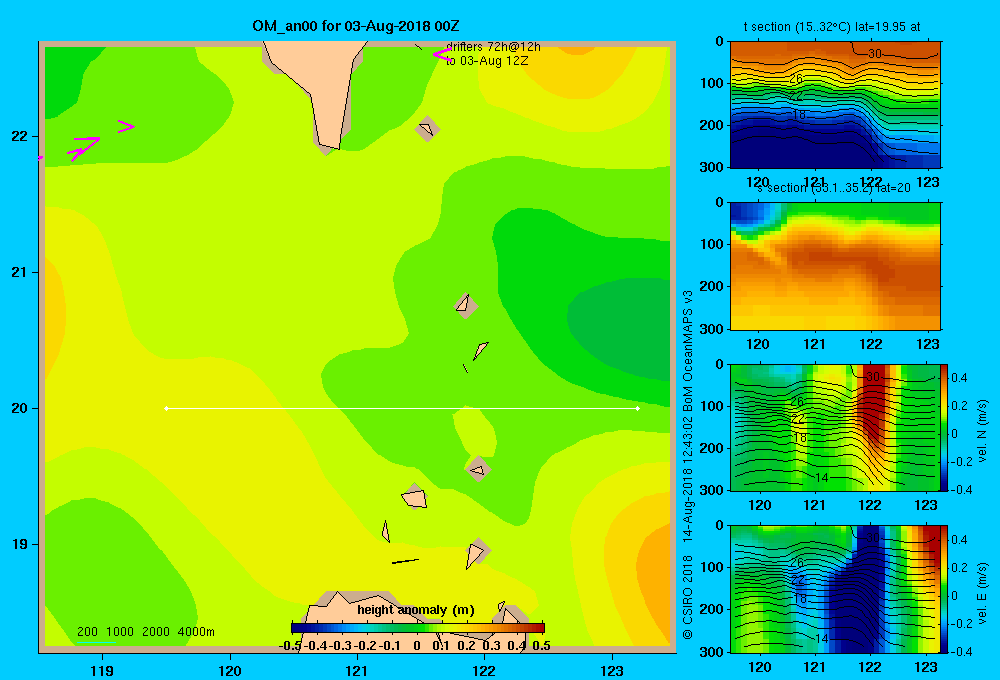Screen dimensions: 1000x680
Task: Click depth tick "300" on salinity section axis
Action: click(x=713, y=329)
